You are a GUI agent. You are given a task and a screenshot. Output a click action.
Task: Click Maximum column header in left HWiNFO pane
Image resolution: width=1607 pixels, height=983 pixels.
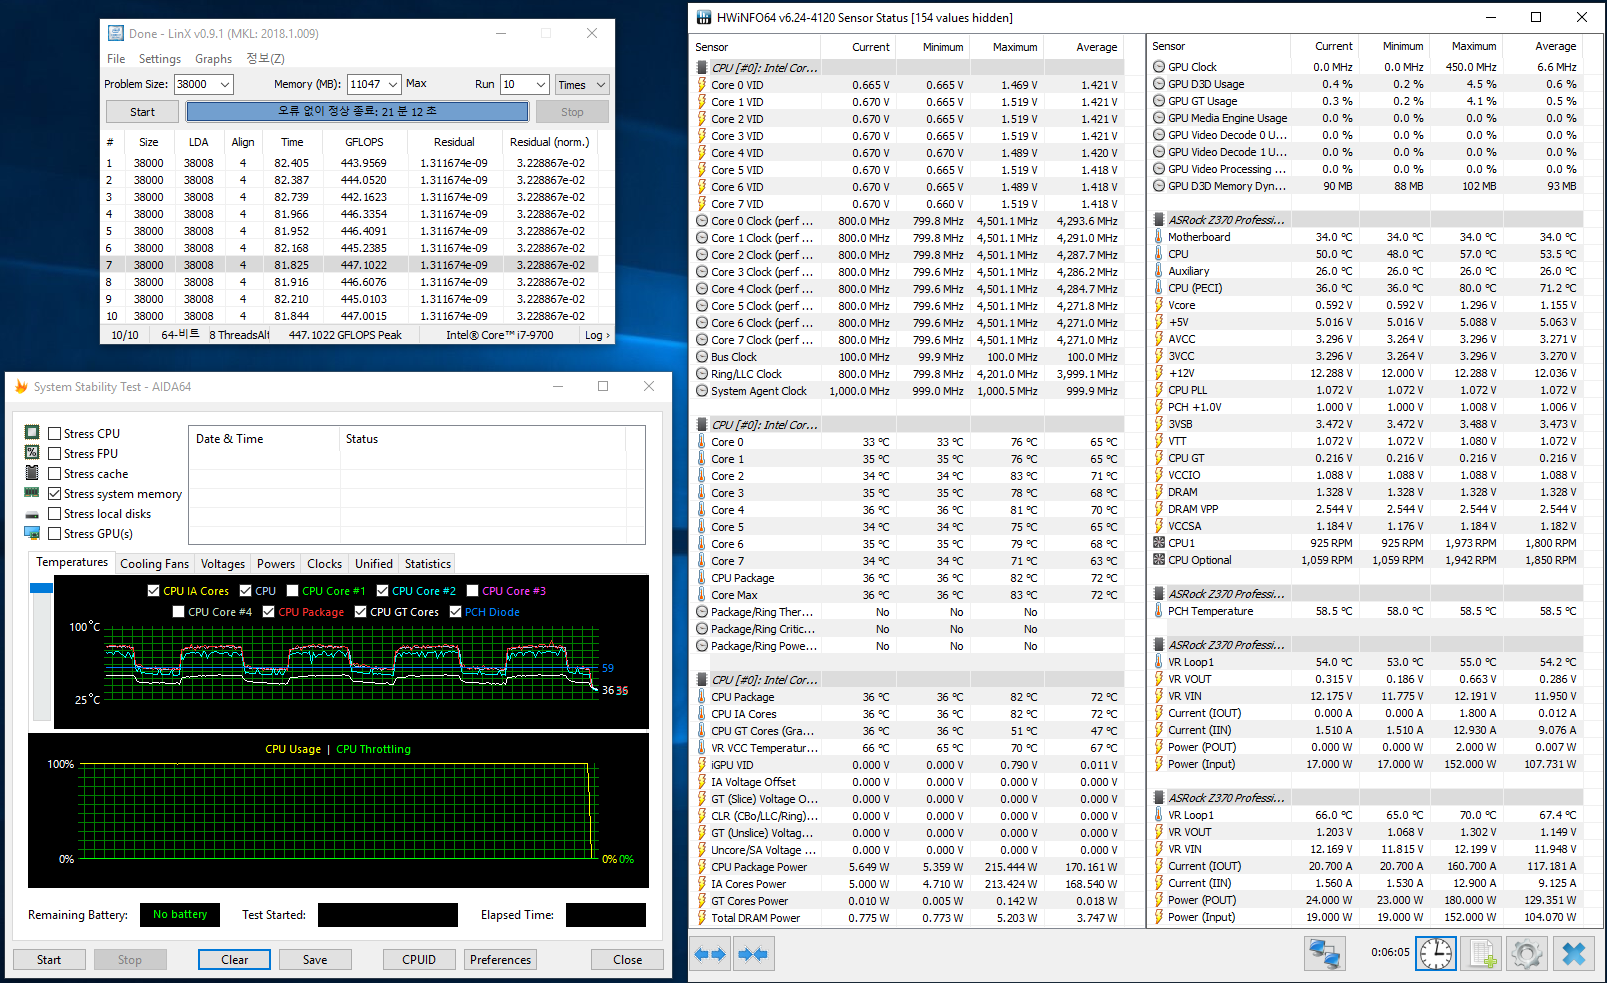point(1008,47)
